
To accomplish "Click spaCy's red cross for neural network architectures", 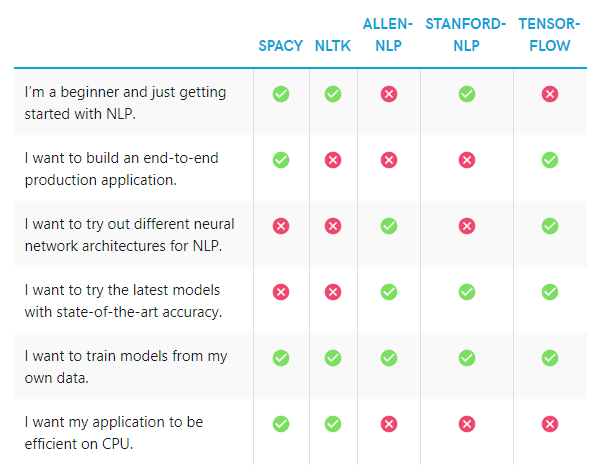I will pyautogui.click(x=281, y=226).
